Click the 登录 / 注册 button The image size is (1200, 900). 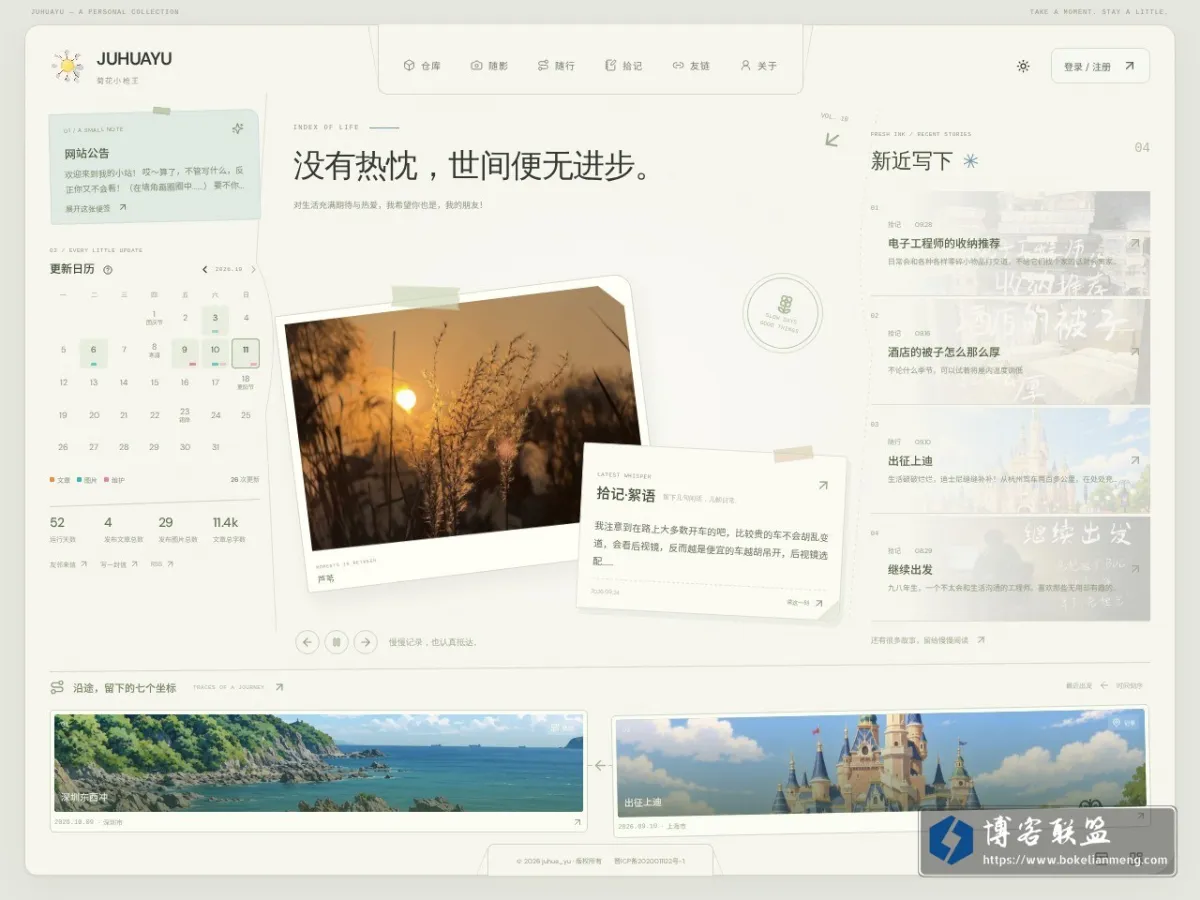[1100, 66]
